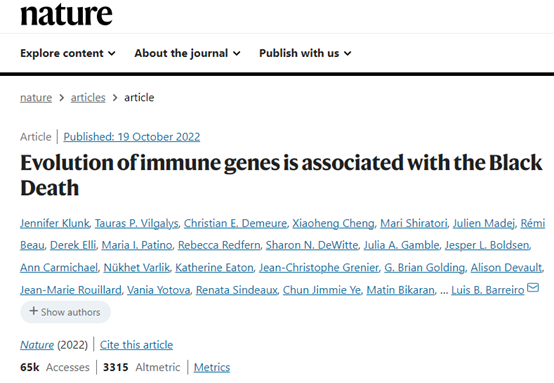Click author Jean-Marie Rouillard
Image resolution: width=554 pixels, height=383 pixels.
pos(71,290)
